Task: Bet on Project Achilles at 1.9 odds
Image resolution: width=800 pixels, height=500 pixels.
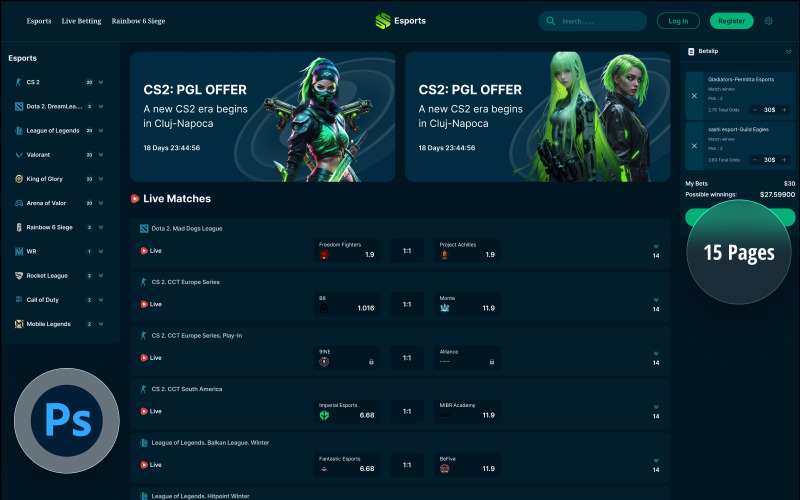Action: pos(467,251)
